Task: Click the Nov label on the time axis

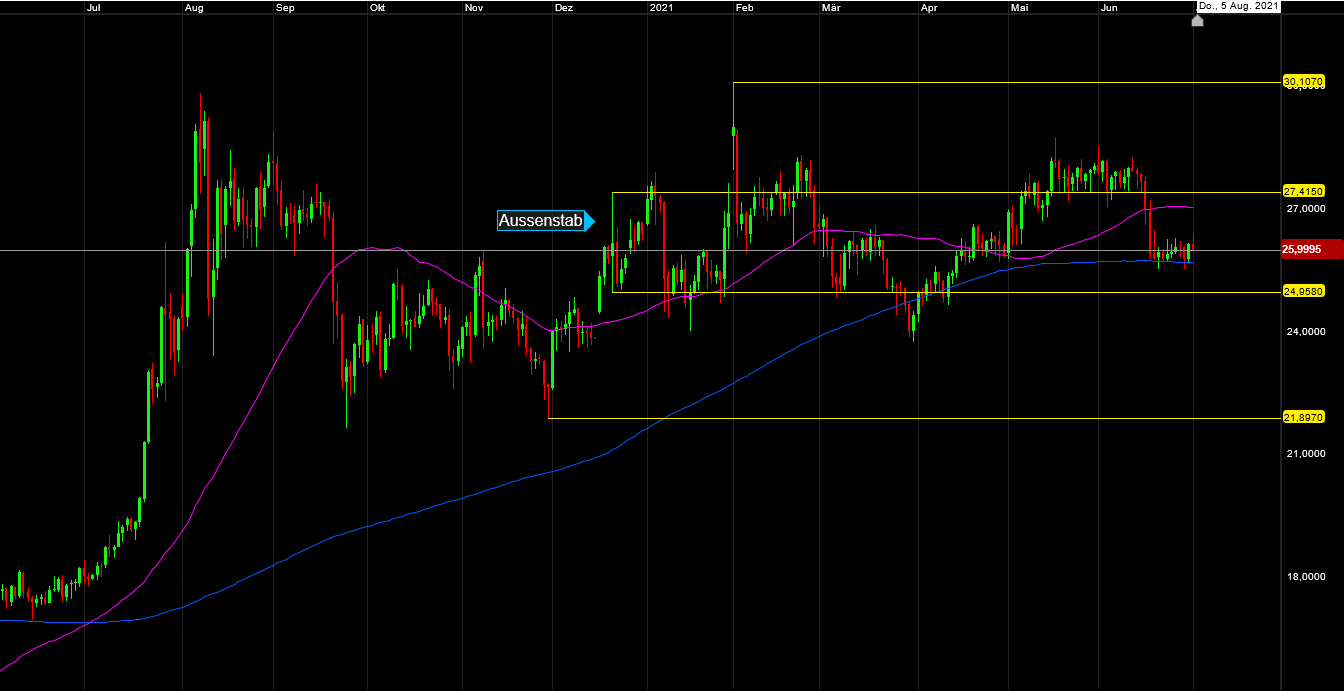Action: pos(474,7)
